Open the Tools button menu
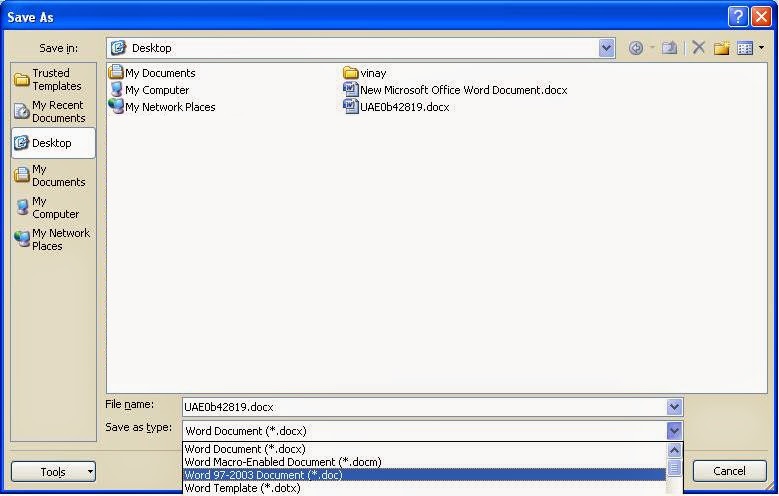The height and width of the screenshot is (496, 779). (x=53, y=471)
